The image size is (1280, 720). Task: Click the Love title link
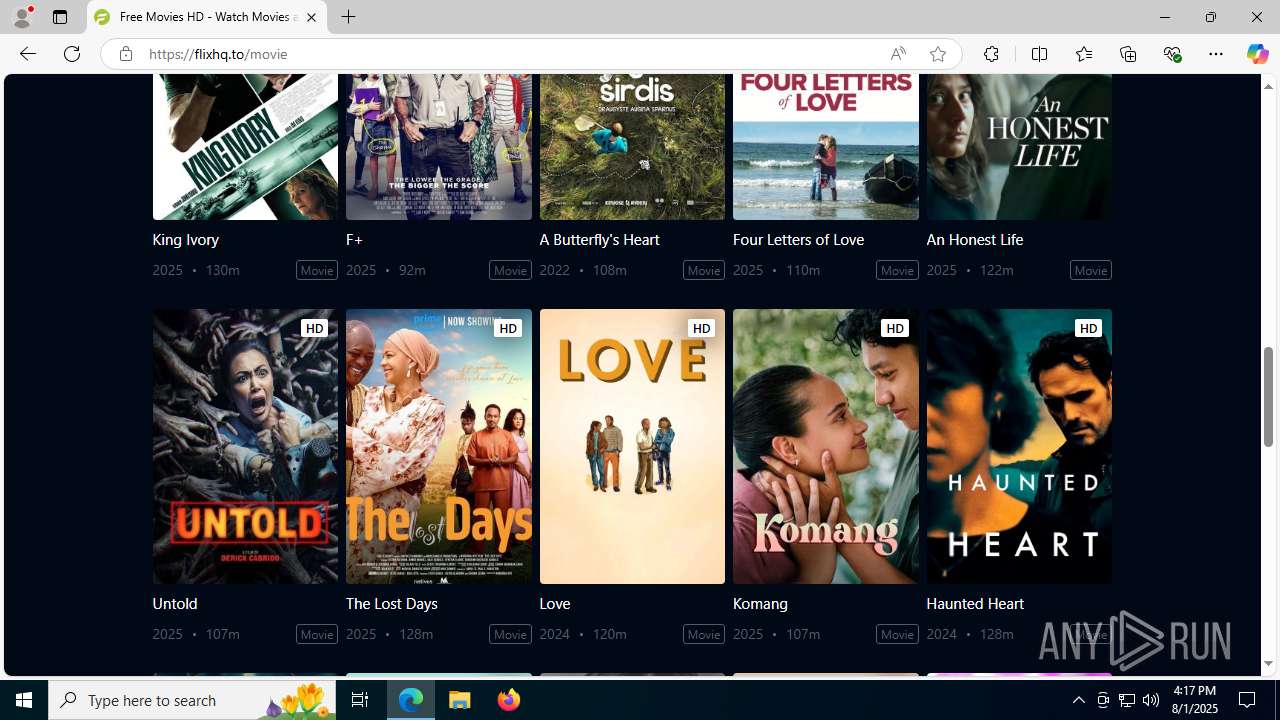(554, 603)
